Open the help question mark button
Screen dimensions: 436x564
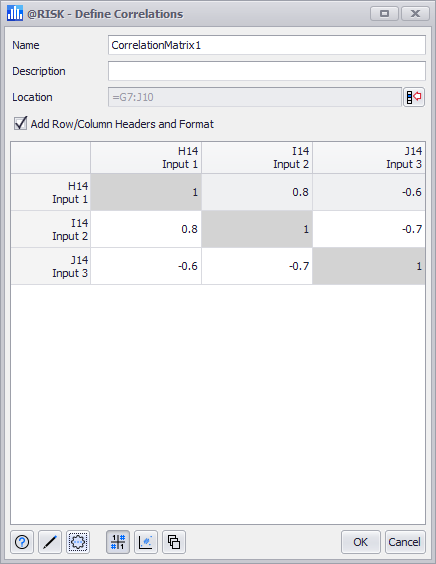coord(22,542)
